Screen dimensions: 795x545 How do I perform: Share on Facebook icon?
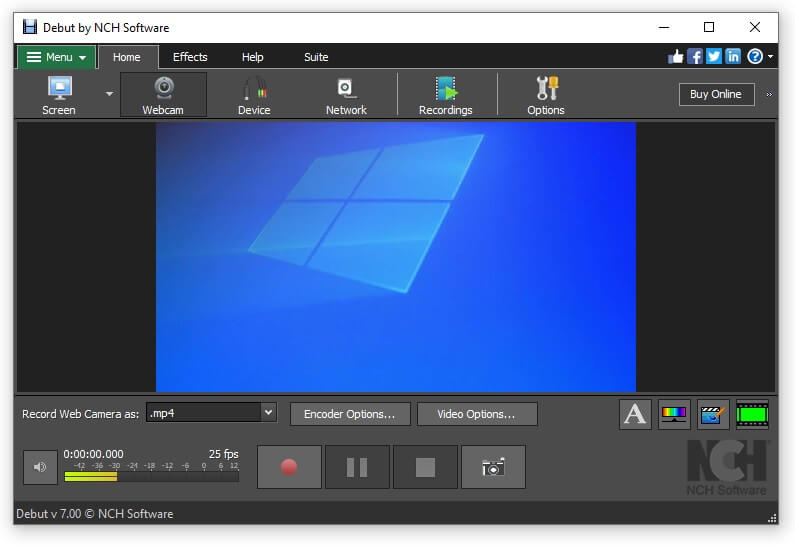(695, 56)
